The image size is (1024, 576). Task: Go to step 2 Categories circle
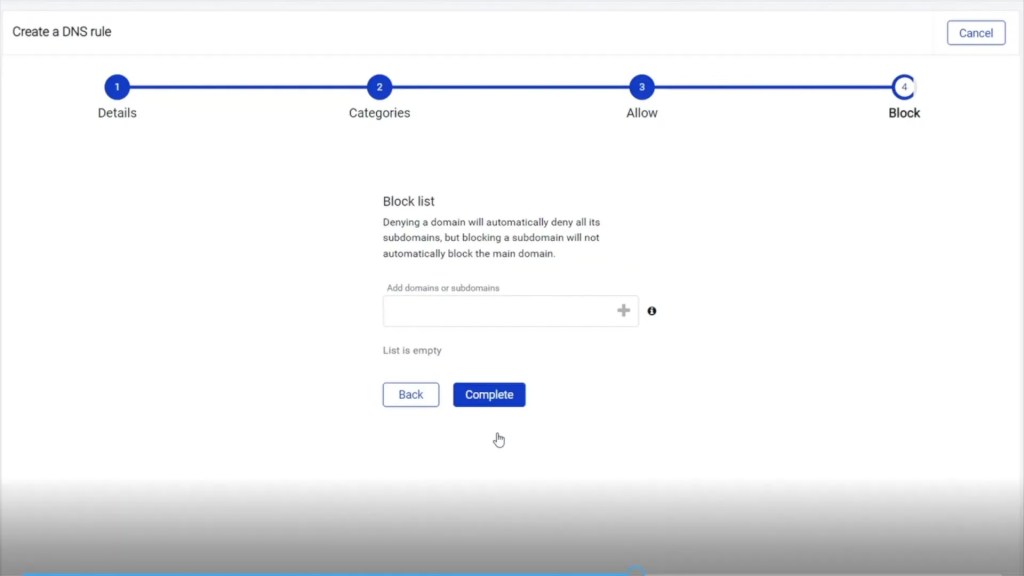(x=379, y=87)
